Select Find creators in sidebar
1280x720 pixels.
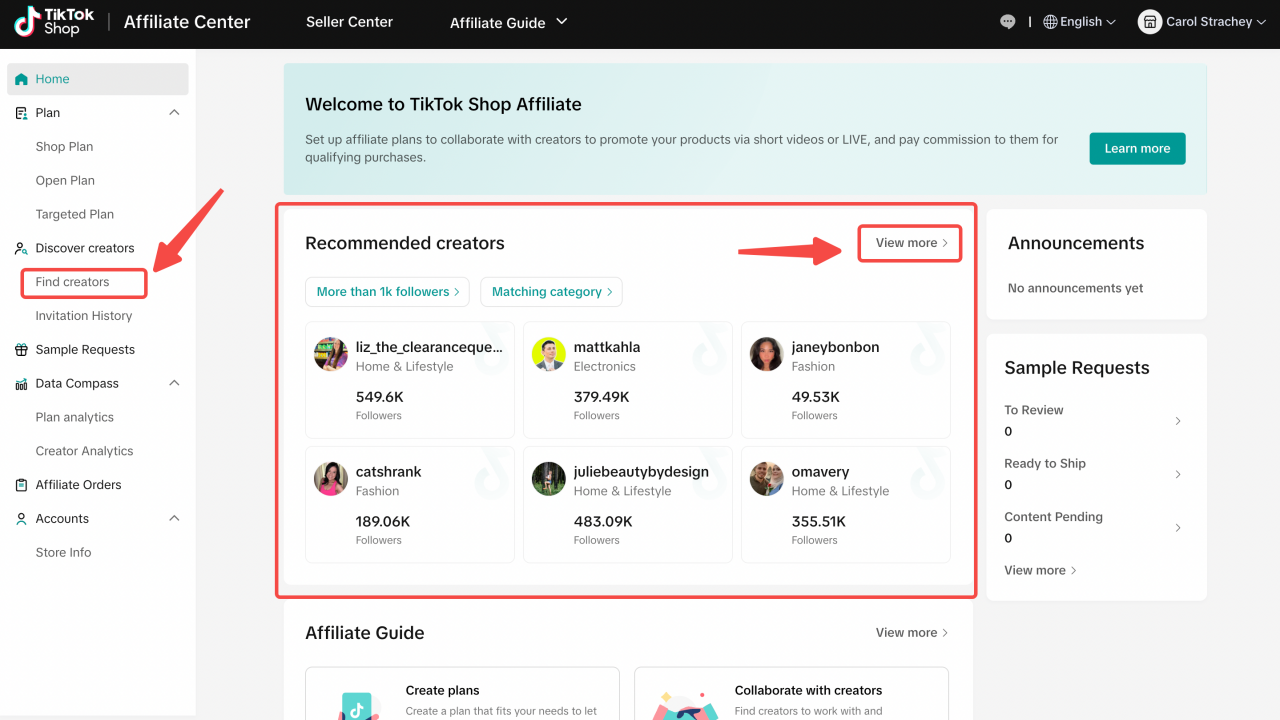tap(72, 282)
